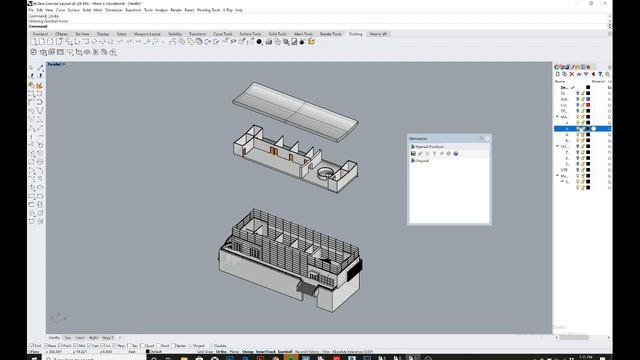Open Windows Start menu
The image size is (640, 360).
click(34, 358)
